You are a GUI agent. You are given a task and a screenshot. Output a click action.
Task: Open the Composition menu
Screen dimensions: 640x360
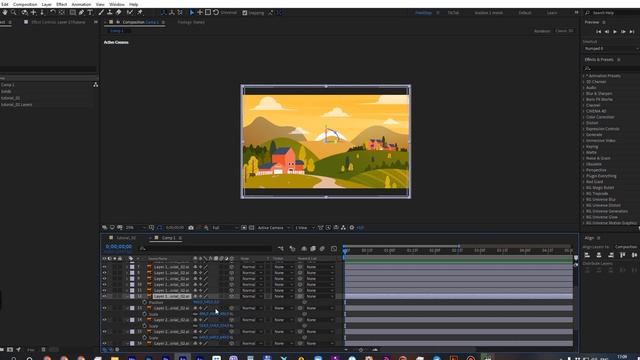pos(25,4)
